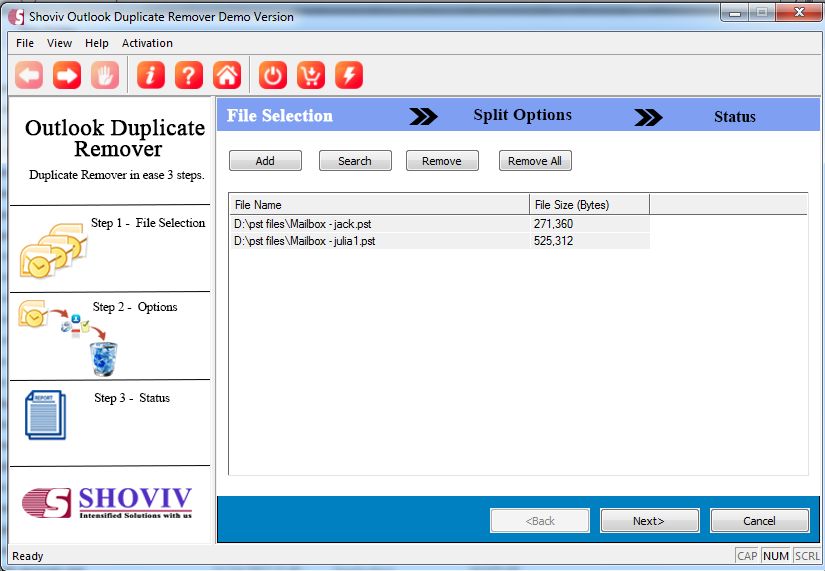Open help question mark icon

click(x=189, y=75)
